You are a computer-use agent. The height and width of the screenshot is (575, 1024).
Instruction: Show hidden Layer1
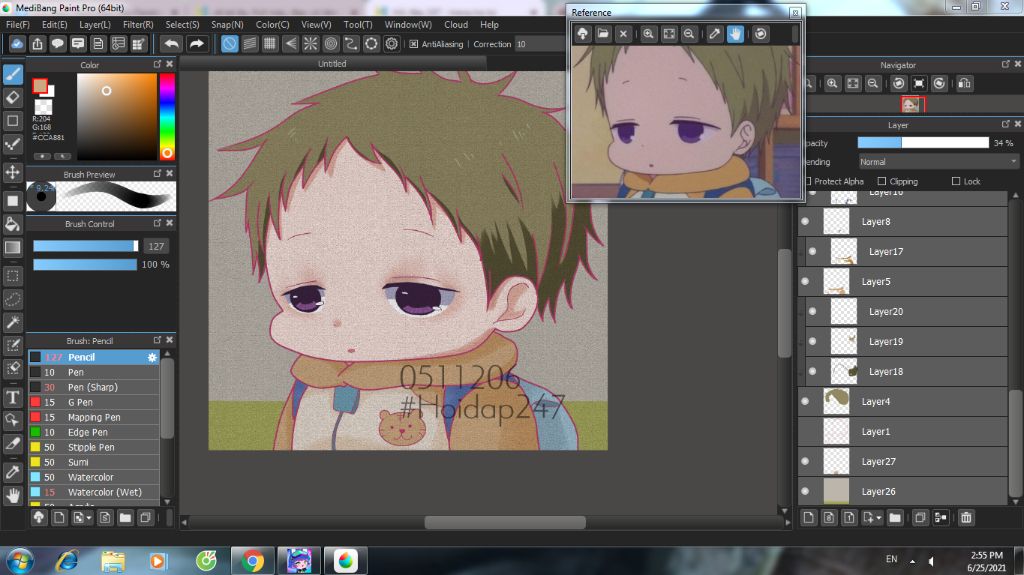[x=805, y=431]
